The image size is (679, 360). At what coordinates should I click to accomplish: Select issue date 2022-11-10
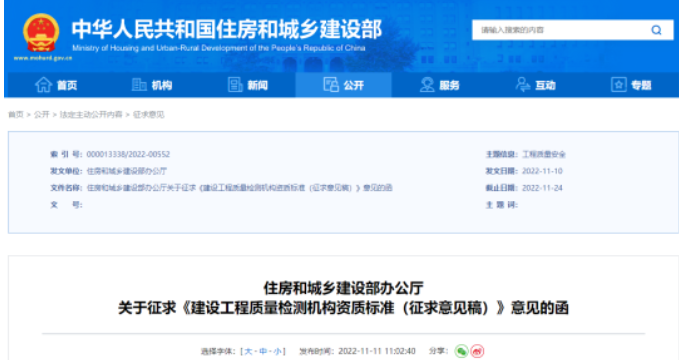pyautogui.click(x=542, y=171)
